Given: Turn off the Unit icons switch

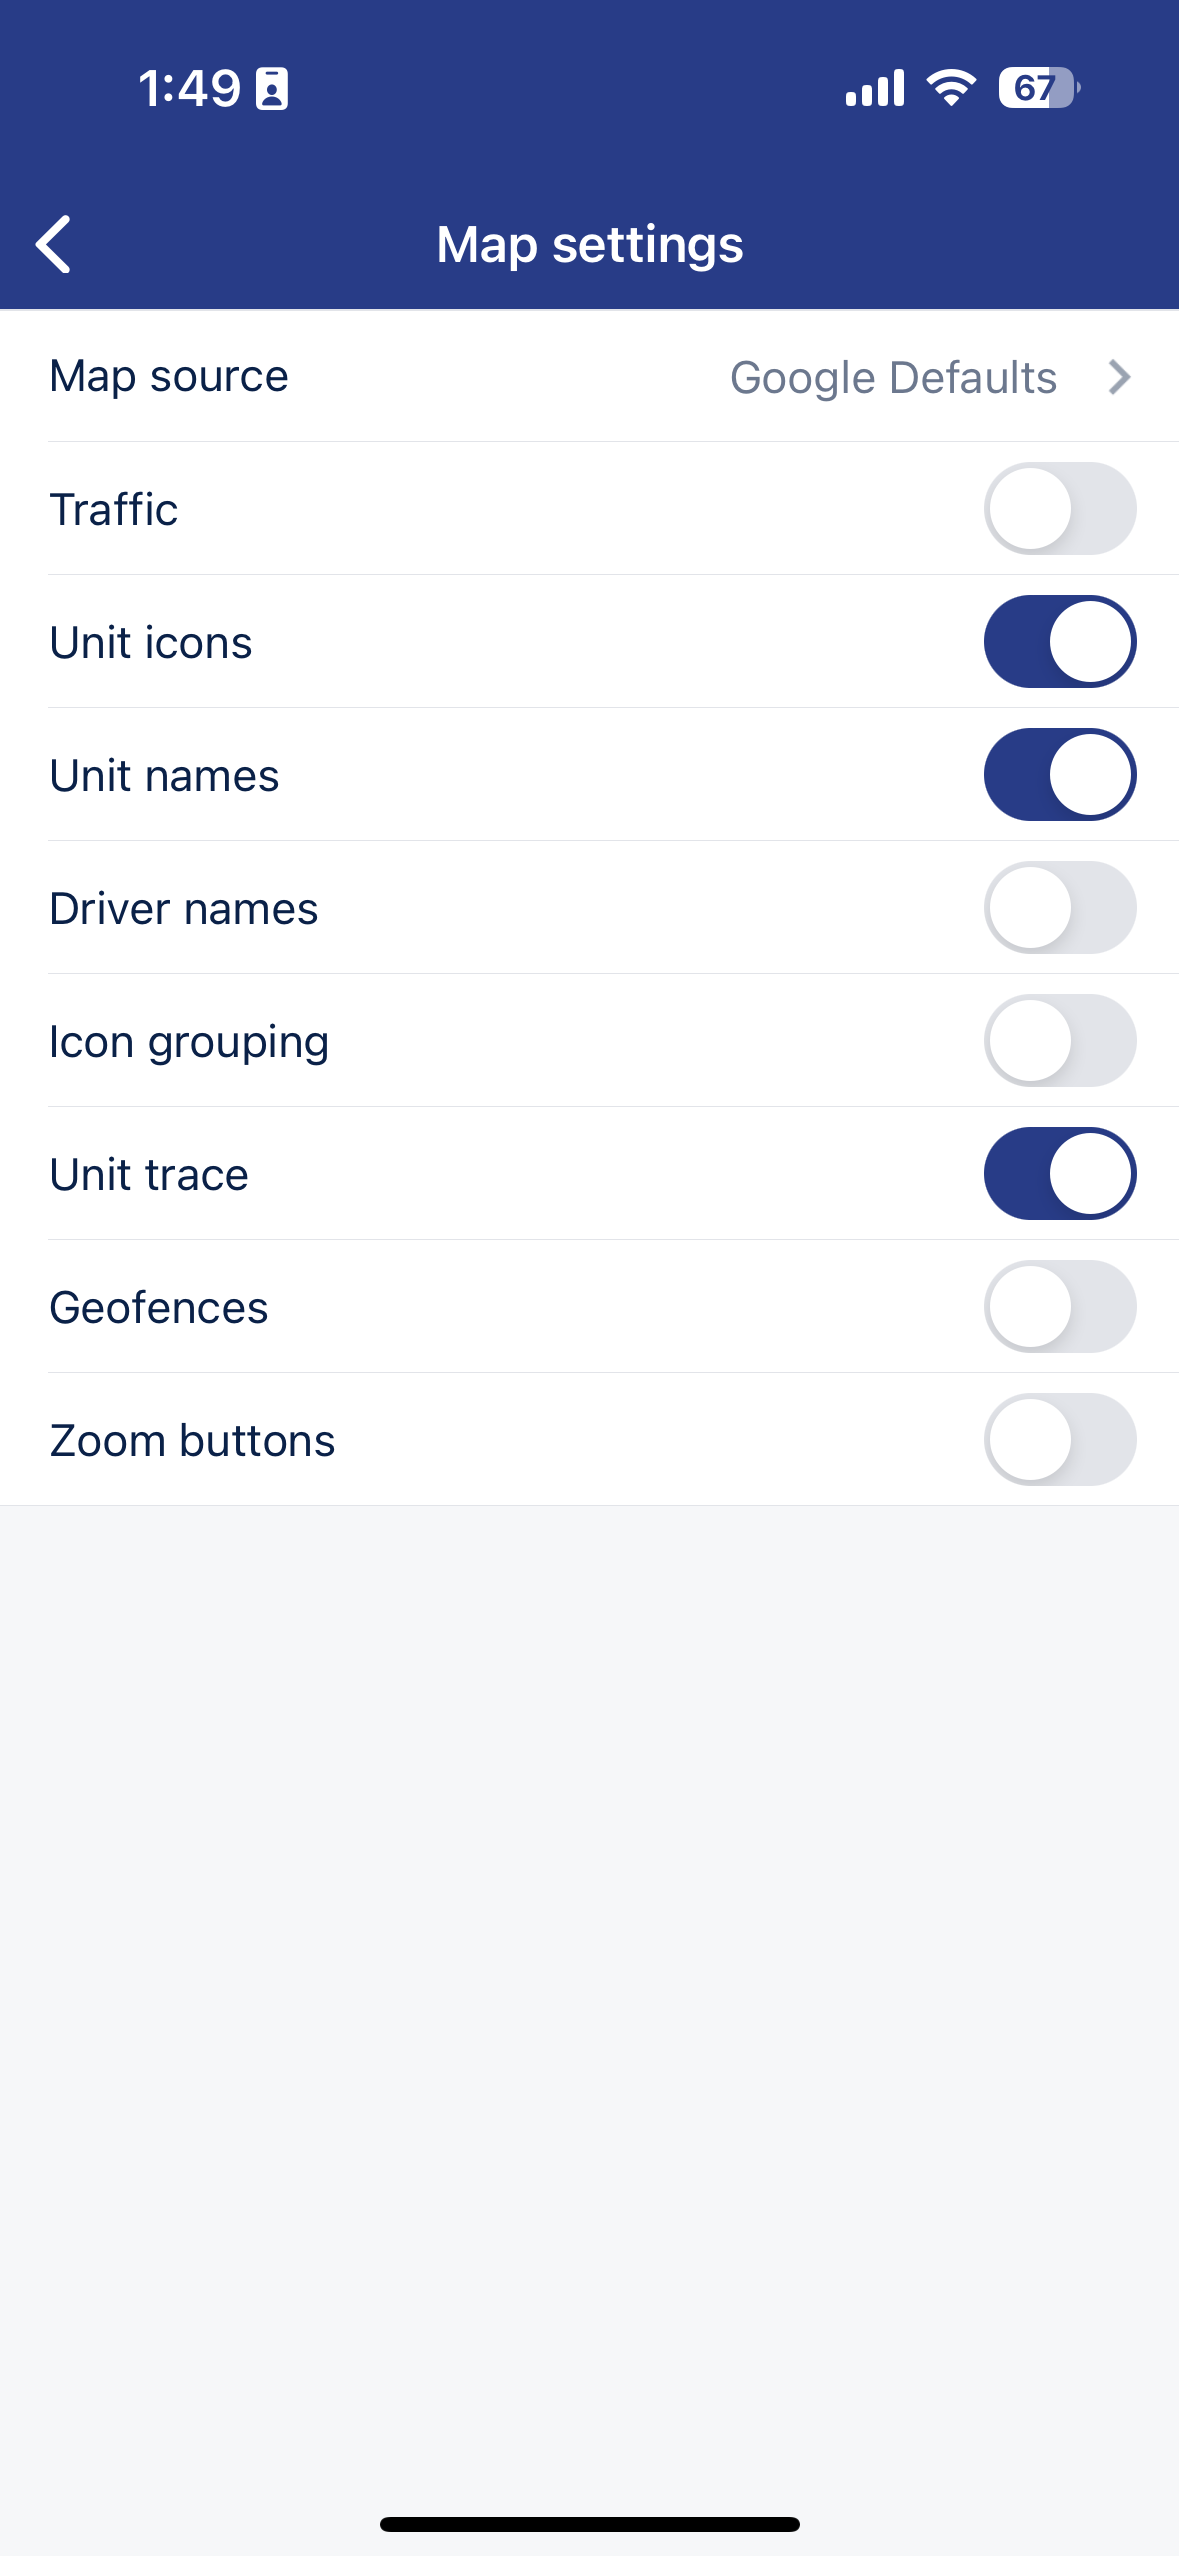Looking at the screenshot, I should [1059, 642].
